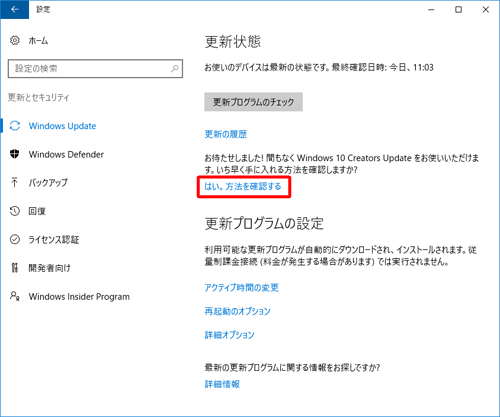Click the Windows Update sync arrows icon
Image resolution: width=500 pixels, height=417 pixels.
(15, 126)
